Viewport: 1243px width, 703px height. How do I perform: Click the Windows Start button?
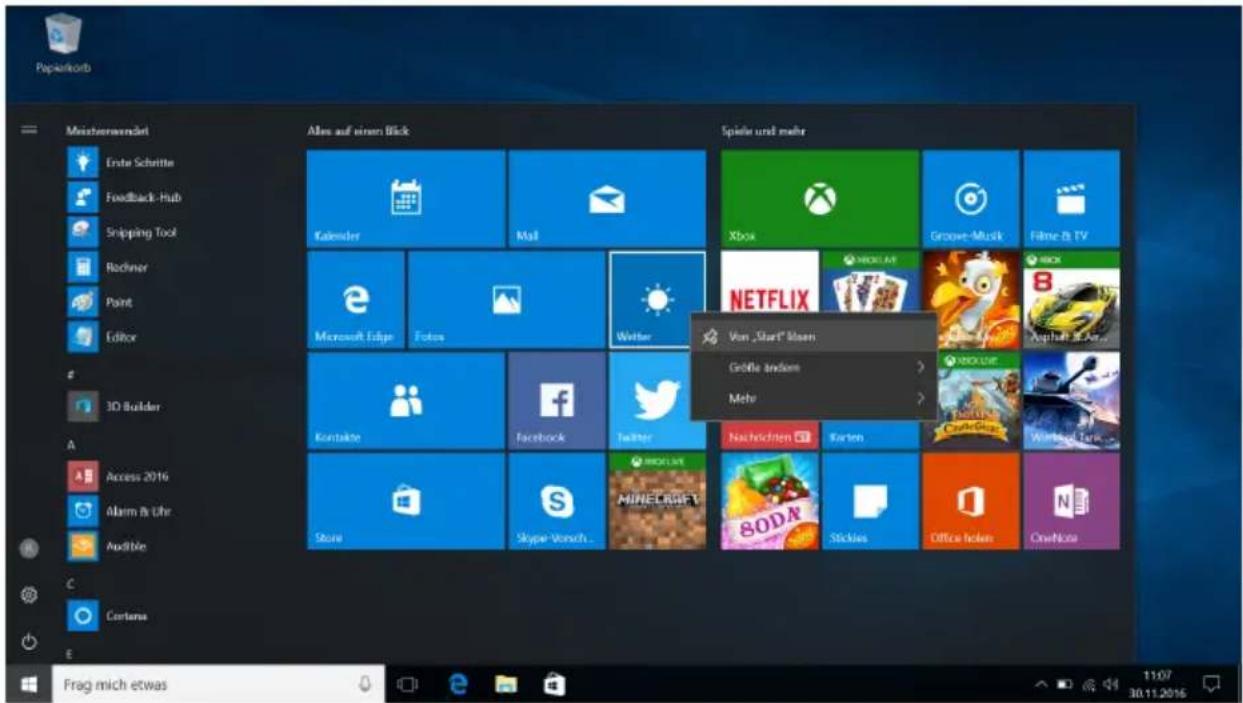29,685
